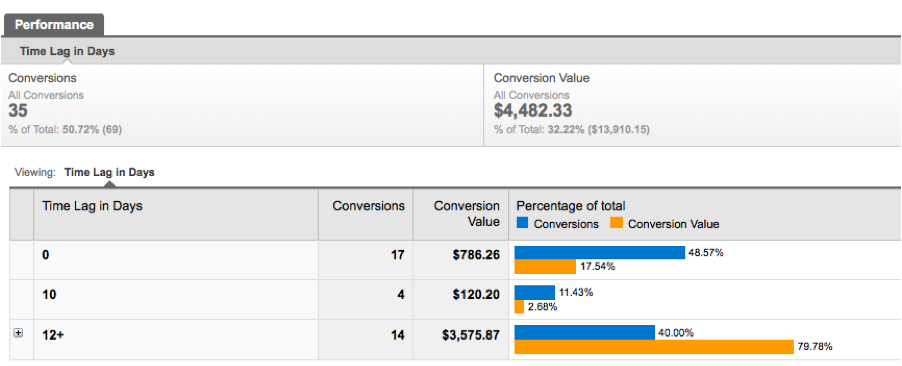Click the 48.57% blue conversions bar

[x=599, y=253]
